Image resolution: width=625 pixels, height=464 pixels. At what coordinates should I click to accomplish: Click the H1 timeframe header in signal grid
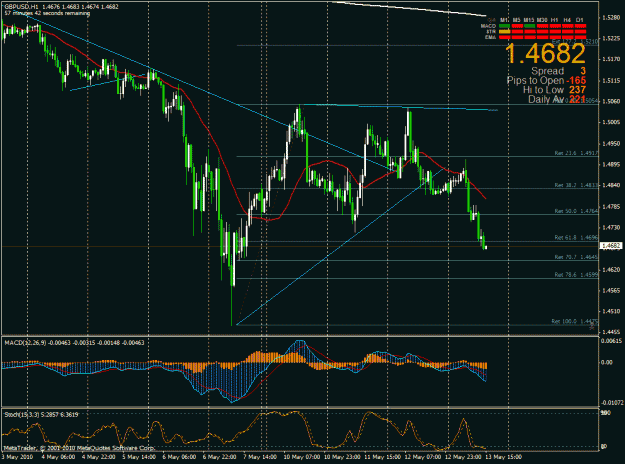point(554,20)
